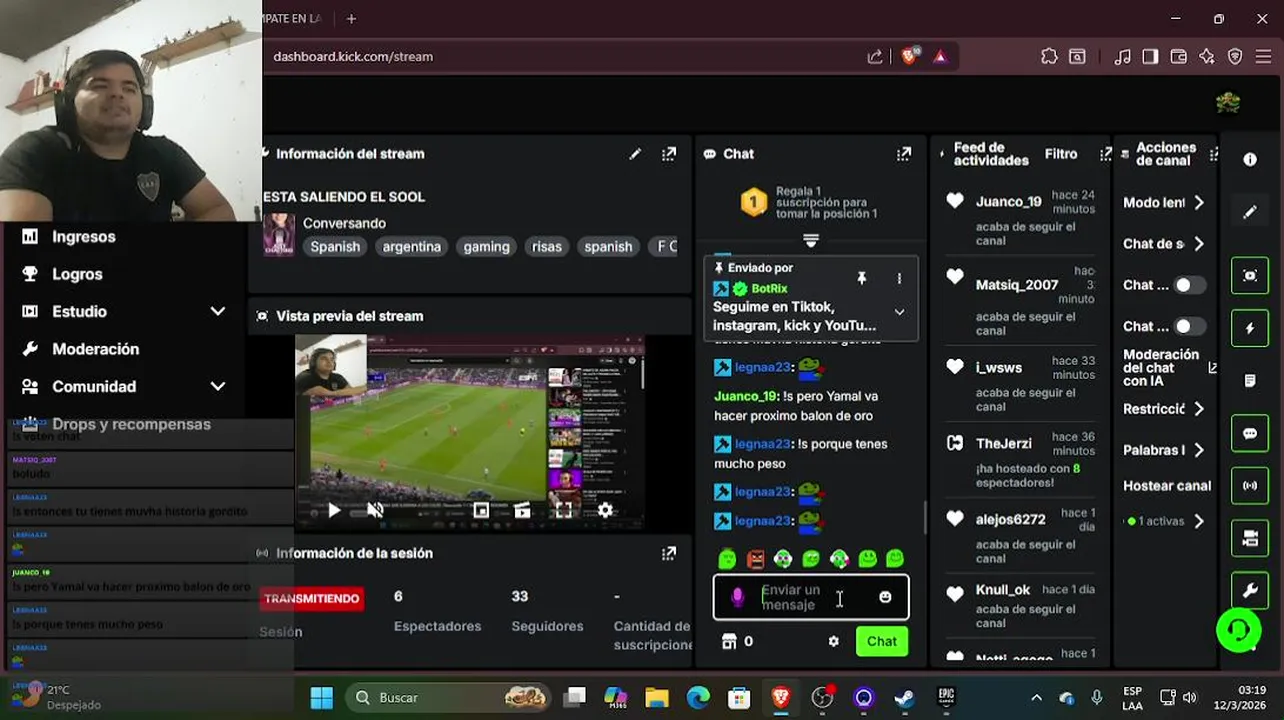Open the Brave Leo AI sparkle icon
Image resolution: width=1284 pixels, height=720 pixels.
pos(1207,57)
